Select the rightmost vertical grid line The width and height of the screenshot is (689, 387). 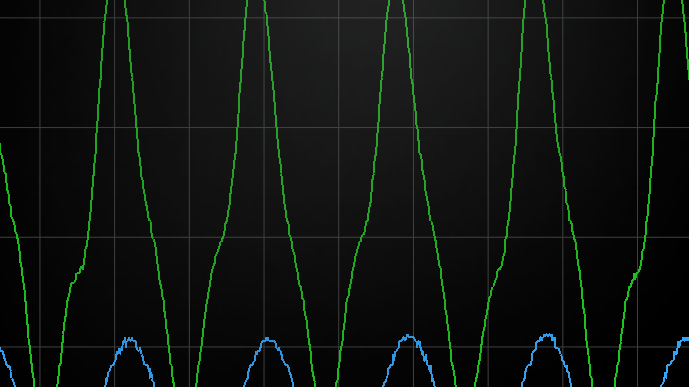tap(638, 193)
